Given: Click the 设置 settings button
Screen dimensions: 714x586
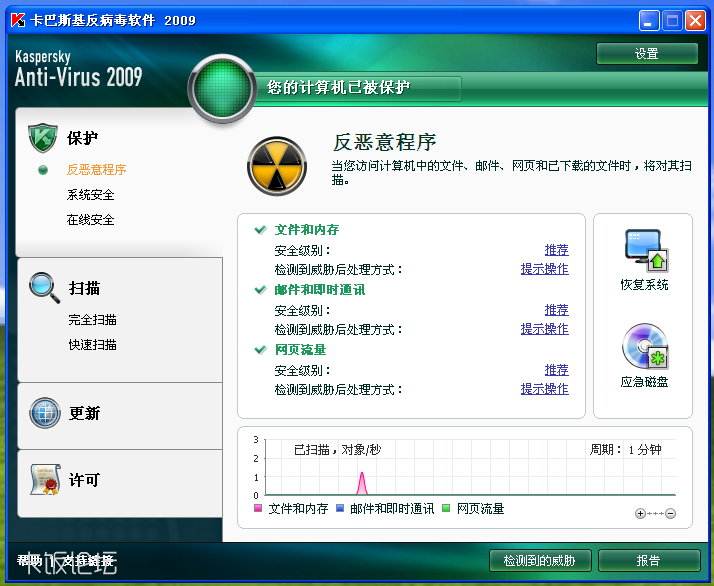Looking at the screenshot, I should (646, 54).
